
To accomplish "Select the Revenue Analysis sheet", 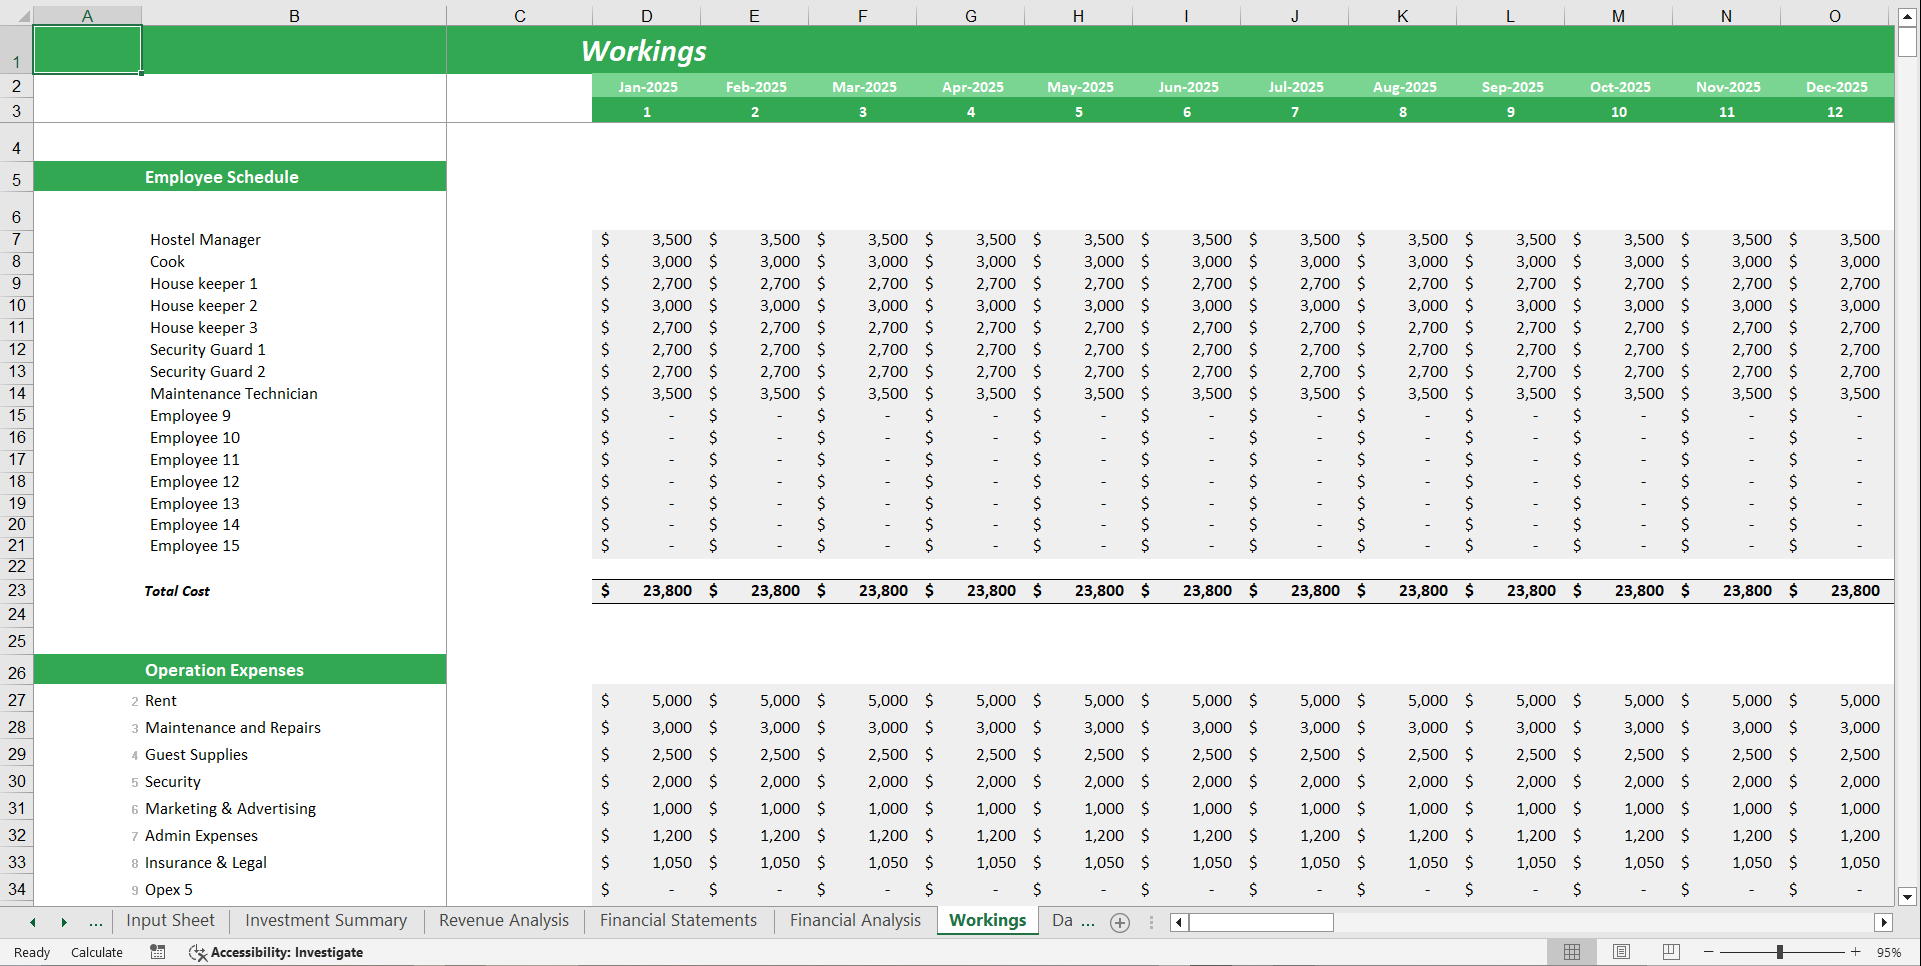I will tap(503, 920).
